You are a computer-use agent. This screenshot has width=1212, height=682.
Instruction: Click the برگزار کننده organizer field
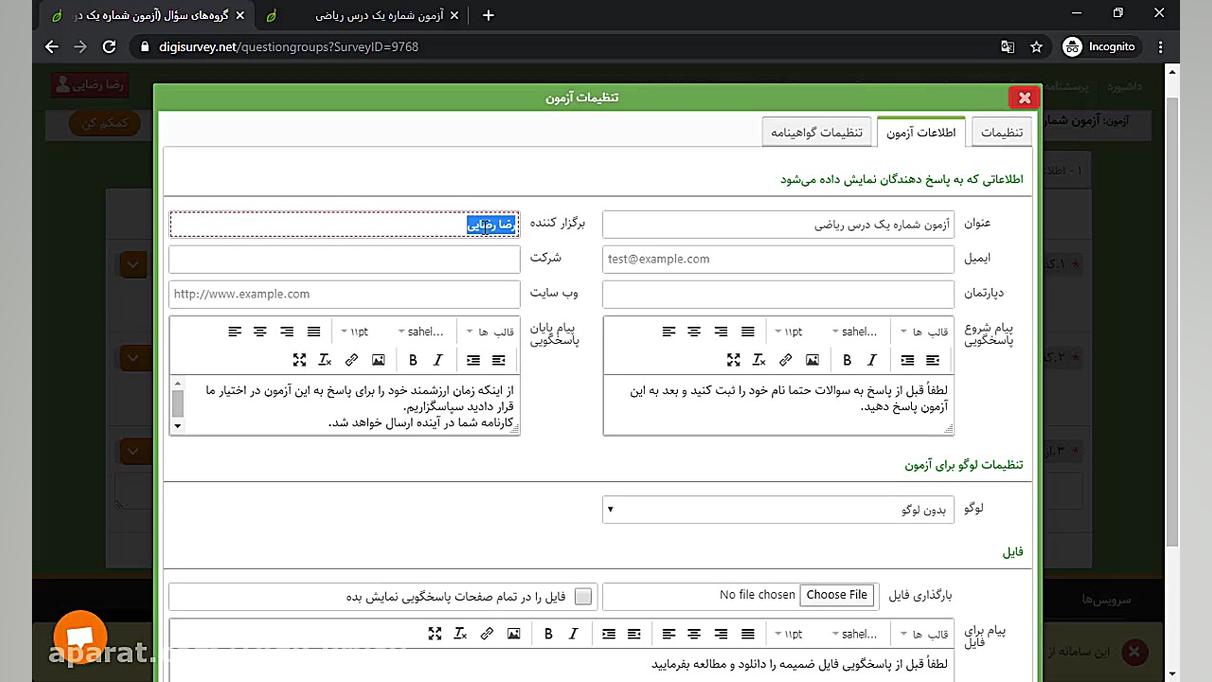click(x=344, y=224)
